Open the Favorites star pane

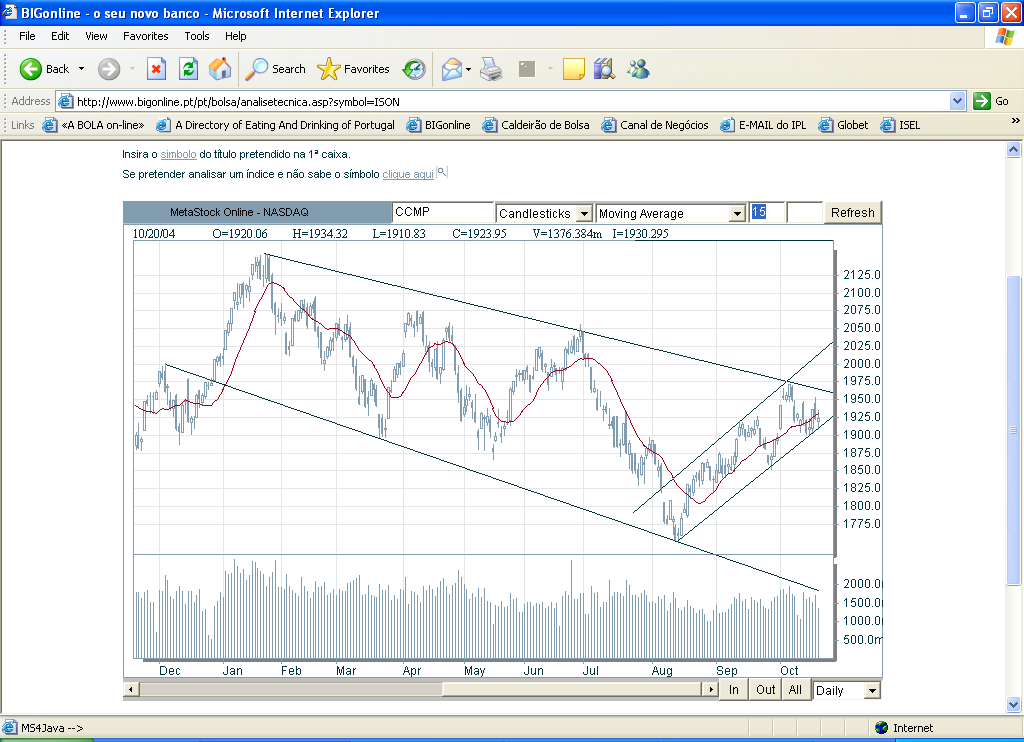[353, 69]
